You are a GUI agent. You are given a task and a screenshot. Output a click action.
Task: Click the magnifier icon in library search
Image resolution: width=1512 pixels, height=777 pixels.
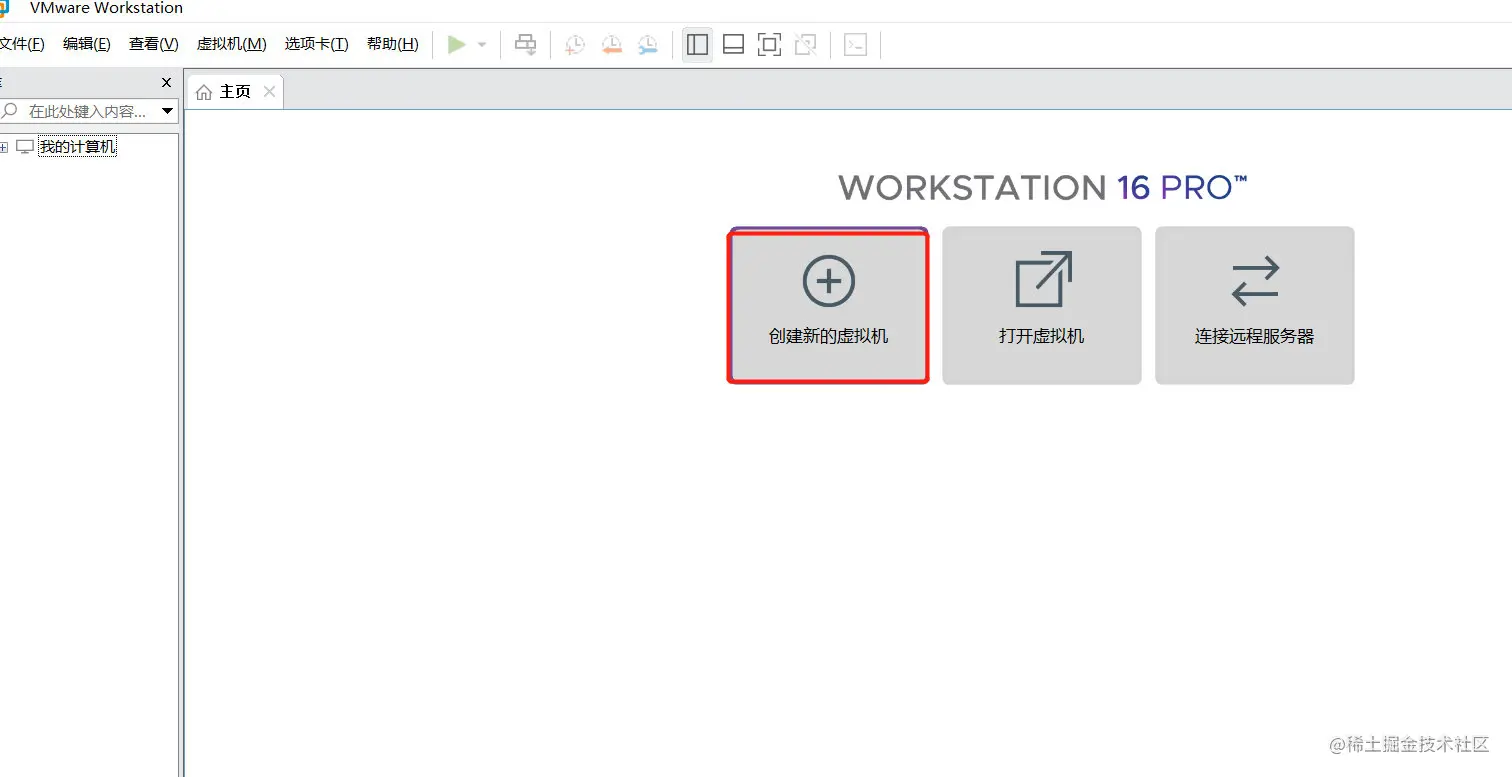pos(11,111)
